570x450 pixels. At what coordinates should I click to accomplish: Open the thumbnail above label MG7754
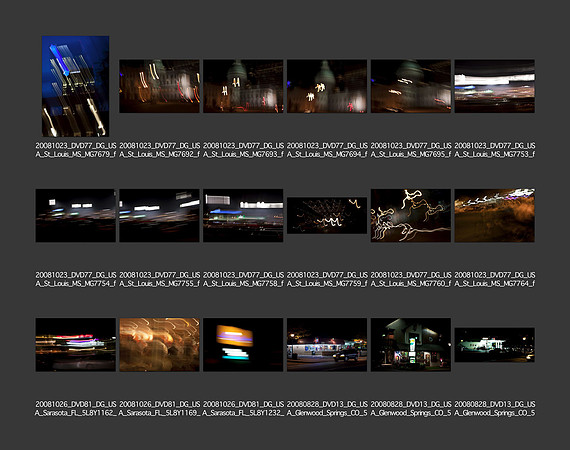click(76, 215)
